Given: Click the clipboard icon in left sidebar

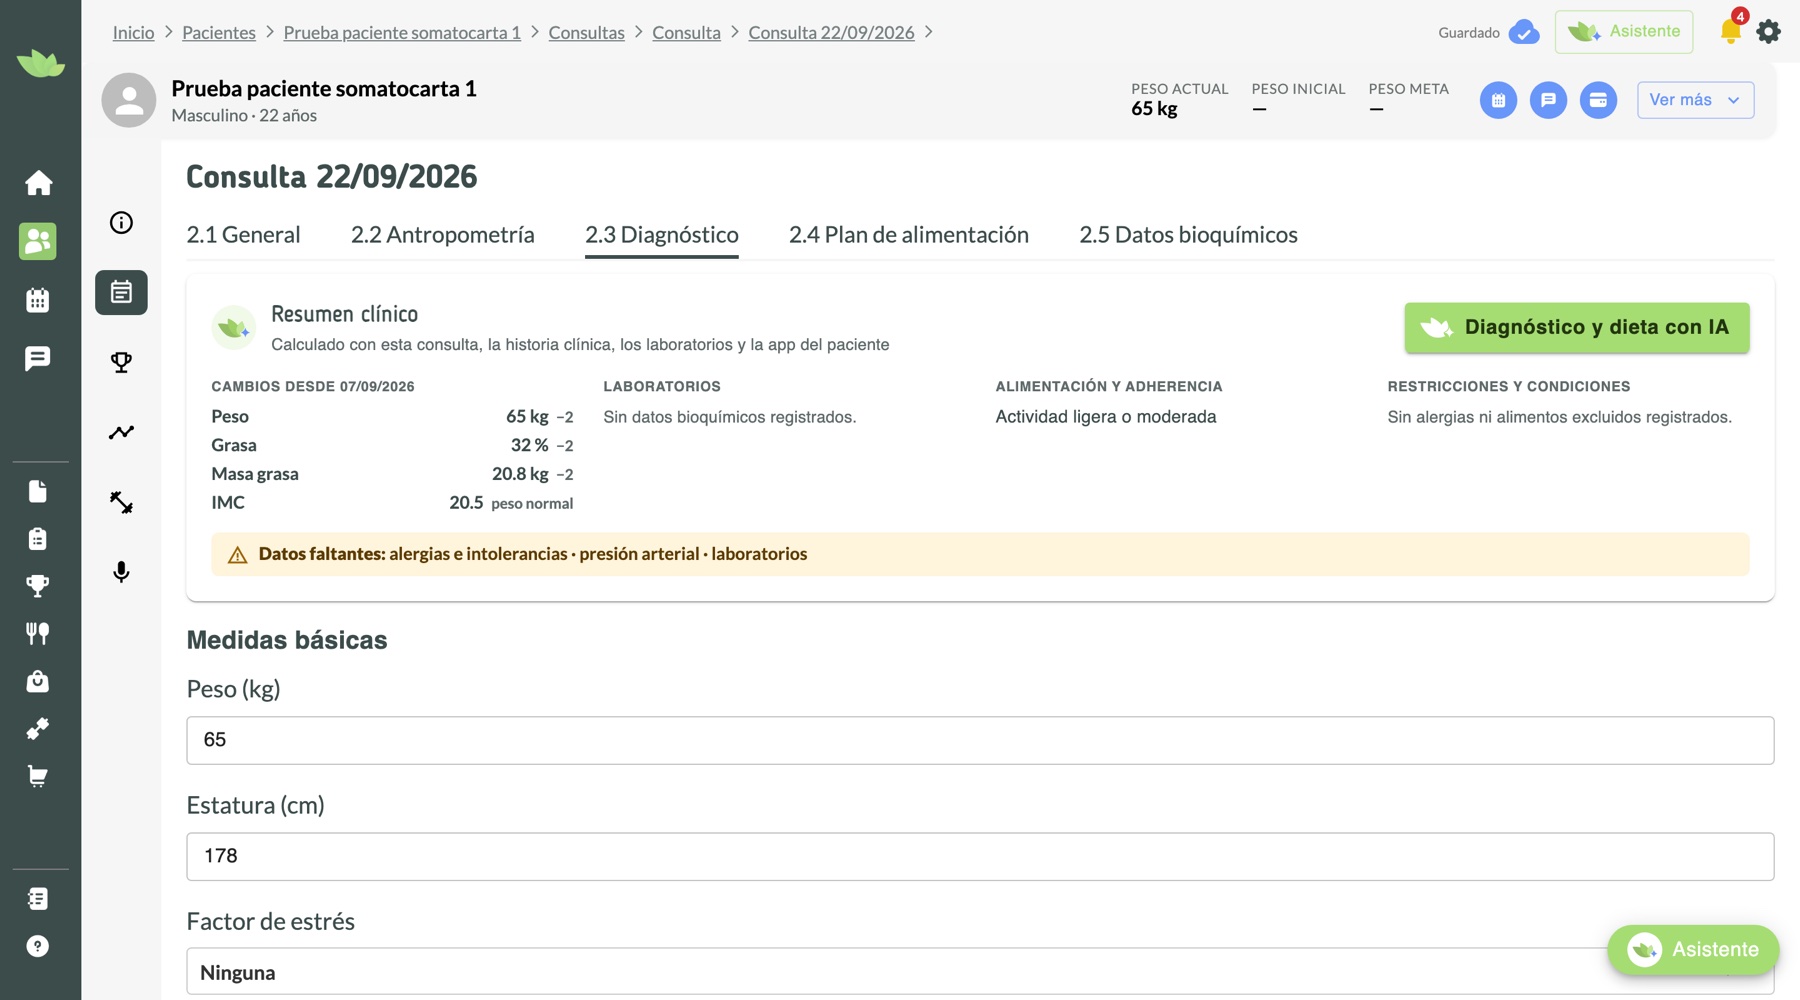Looking at the screenshot, I should [38, 539].
